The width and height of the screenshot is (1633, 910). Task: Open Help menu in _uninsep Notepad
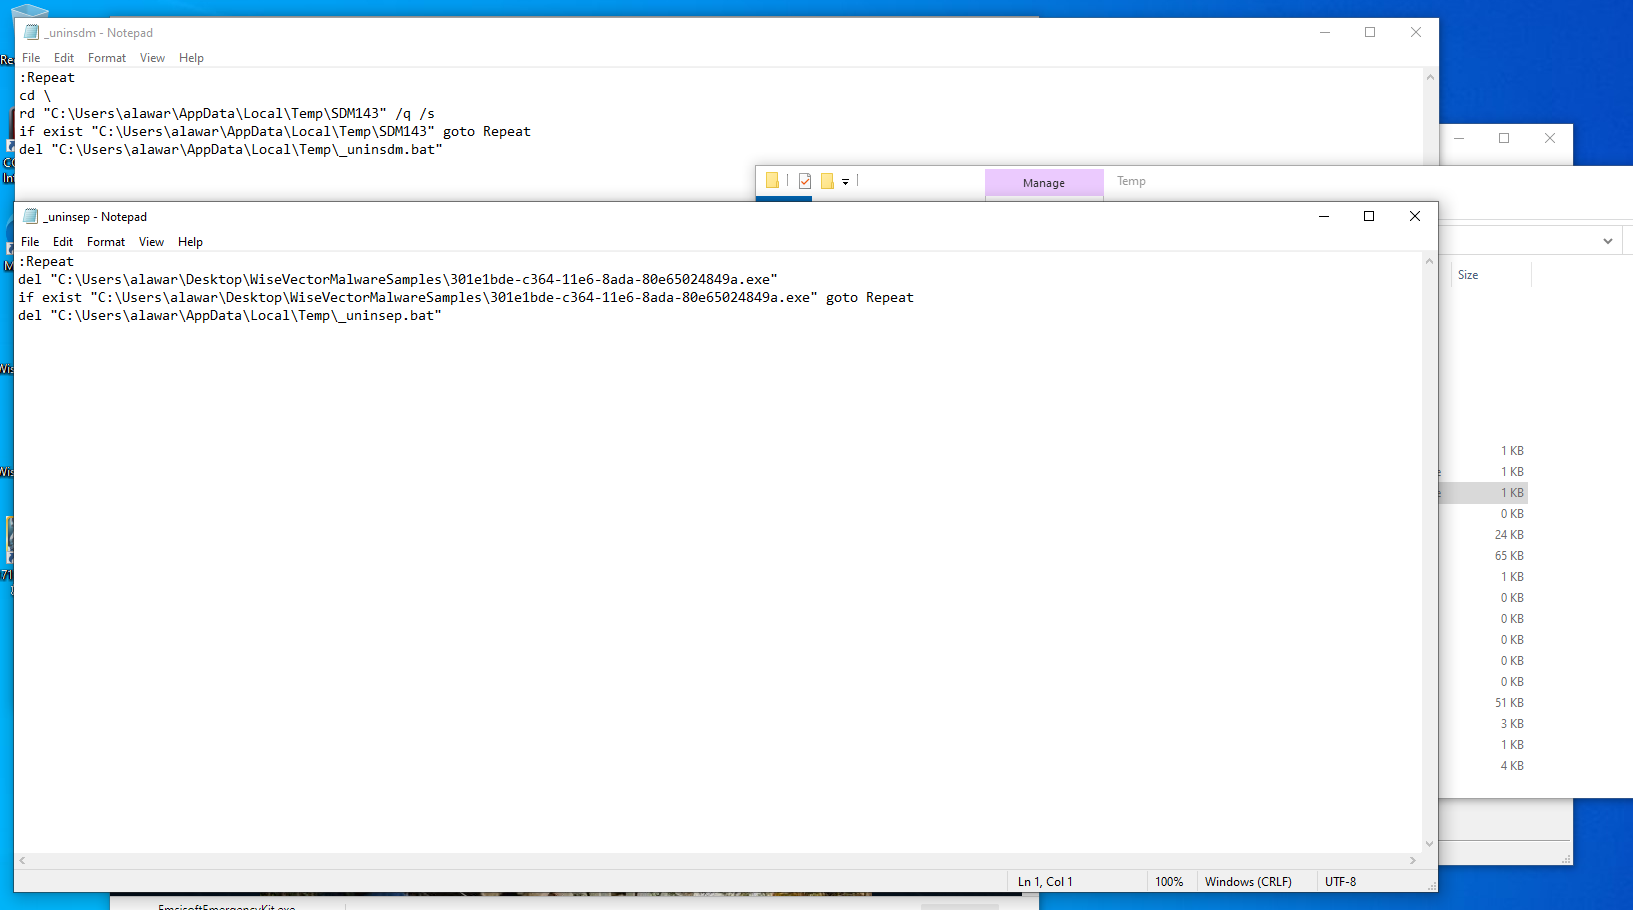(x=190, y=242)
